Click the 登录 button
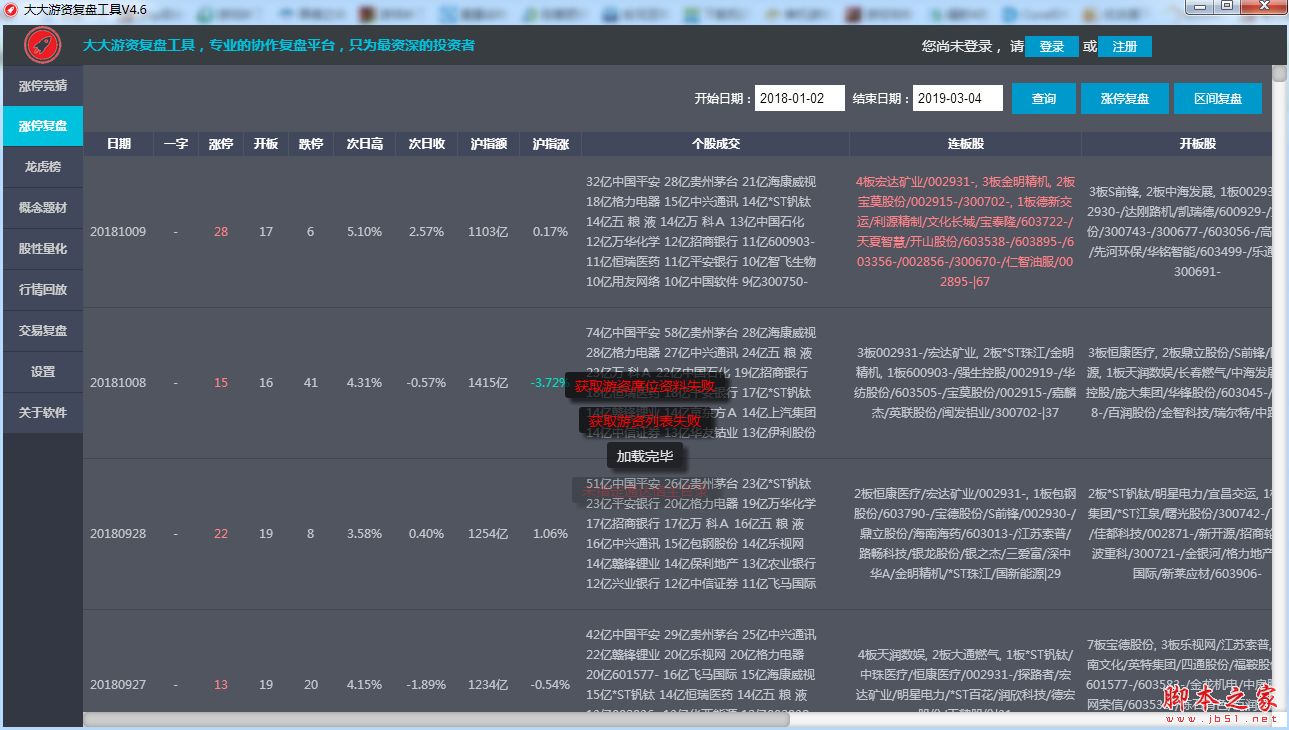This screenshot has height=730, width=1289. tap(1051, 47)
